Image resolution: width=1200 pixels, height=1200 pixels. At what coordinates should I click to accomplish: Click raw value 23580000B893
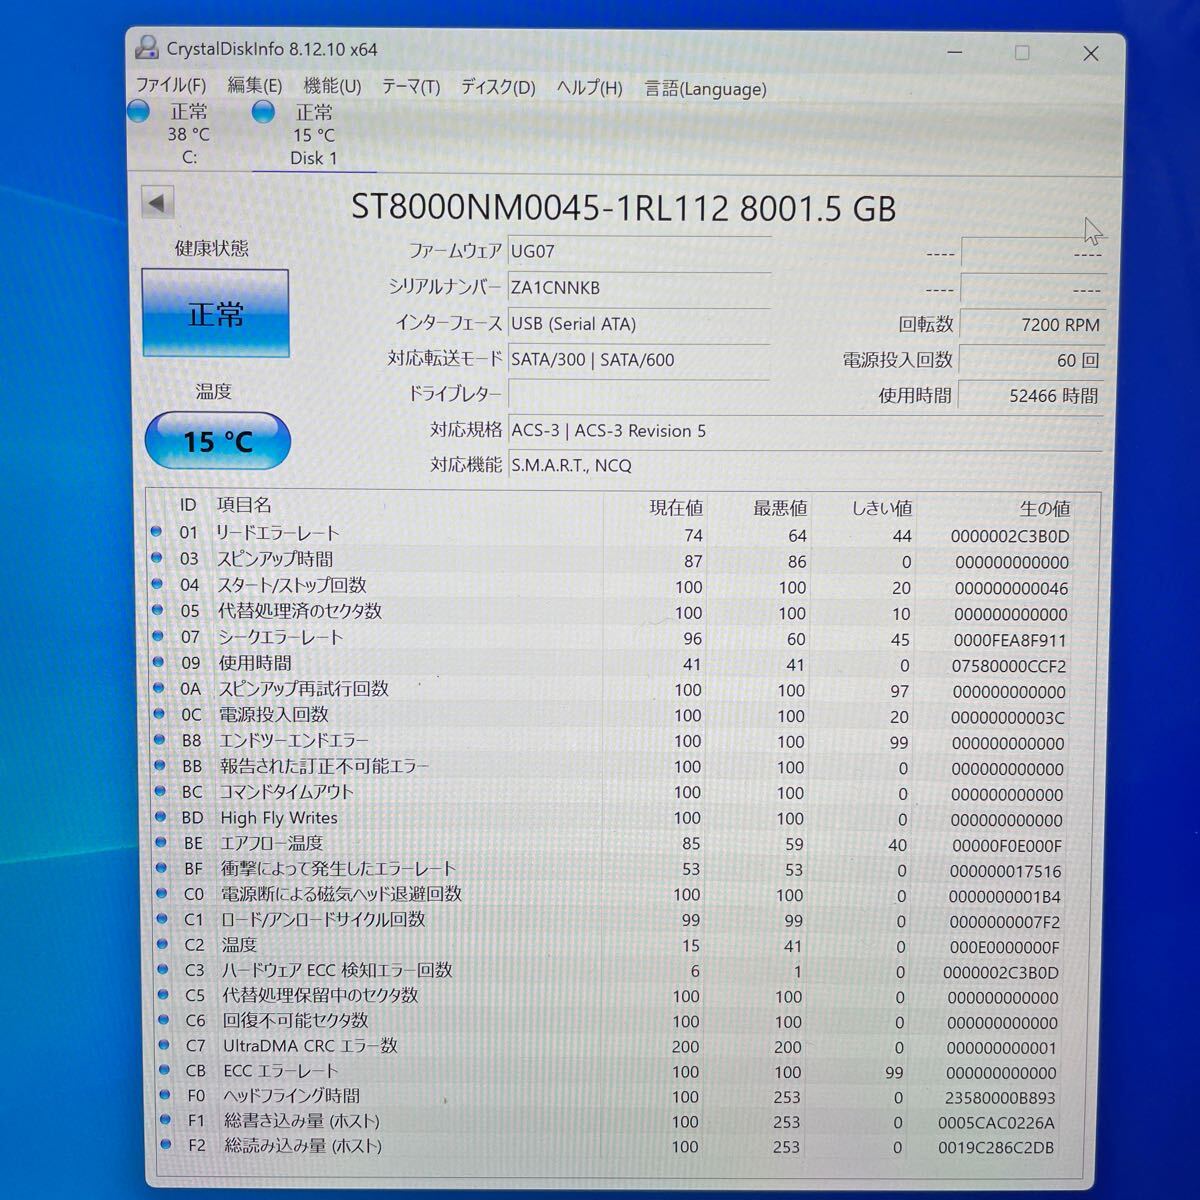pos(999,1097)
